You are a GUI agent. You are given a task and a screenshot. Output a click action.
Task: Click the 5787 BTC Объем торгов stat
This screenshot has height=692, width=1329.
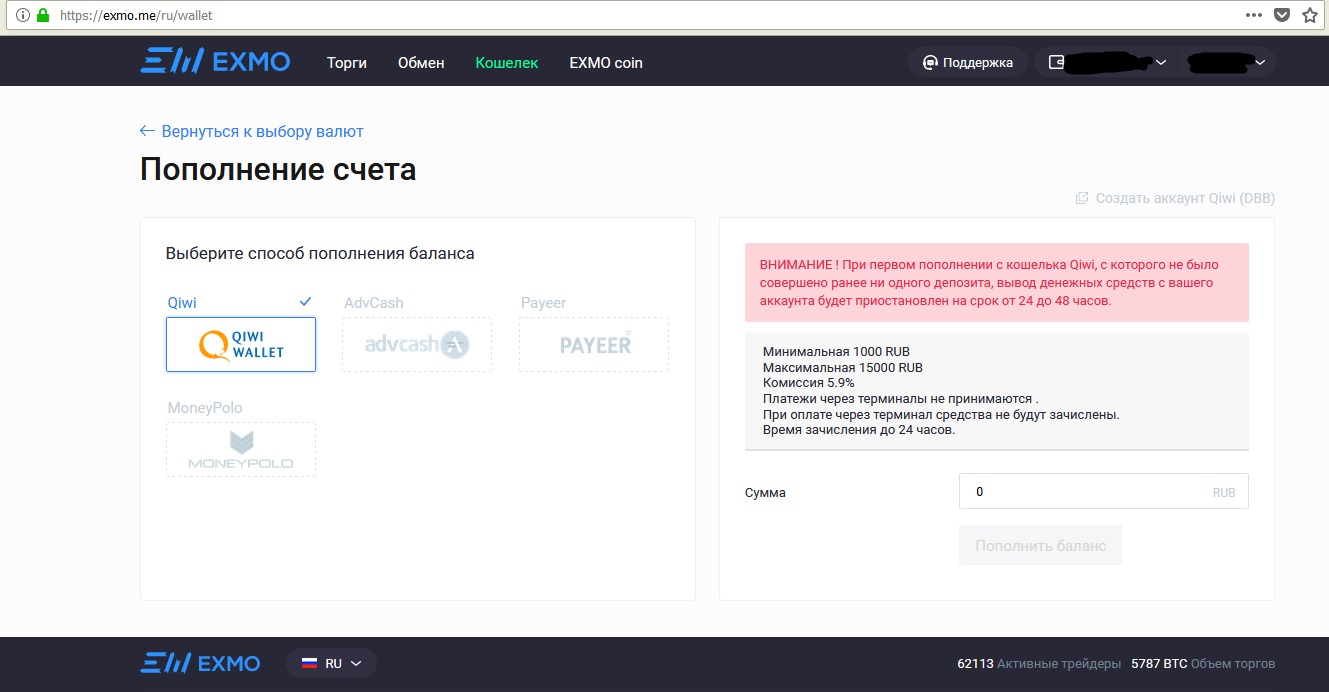[x=1203, y=664]
